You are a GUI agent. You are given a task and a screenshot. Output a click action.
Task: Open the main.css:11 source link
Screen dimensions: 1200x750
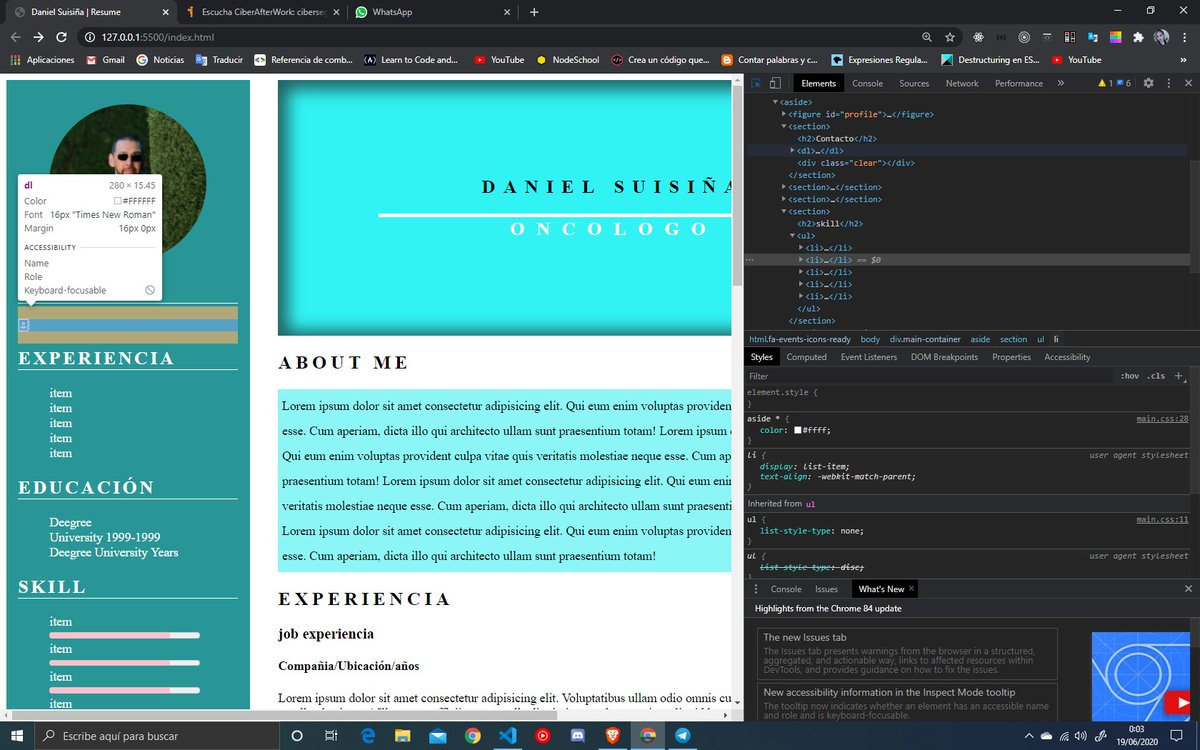[1162, 519]
